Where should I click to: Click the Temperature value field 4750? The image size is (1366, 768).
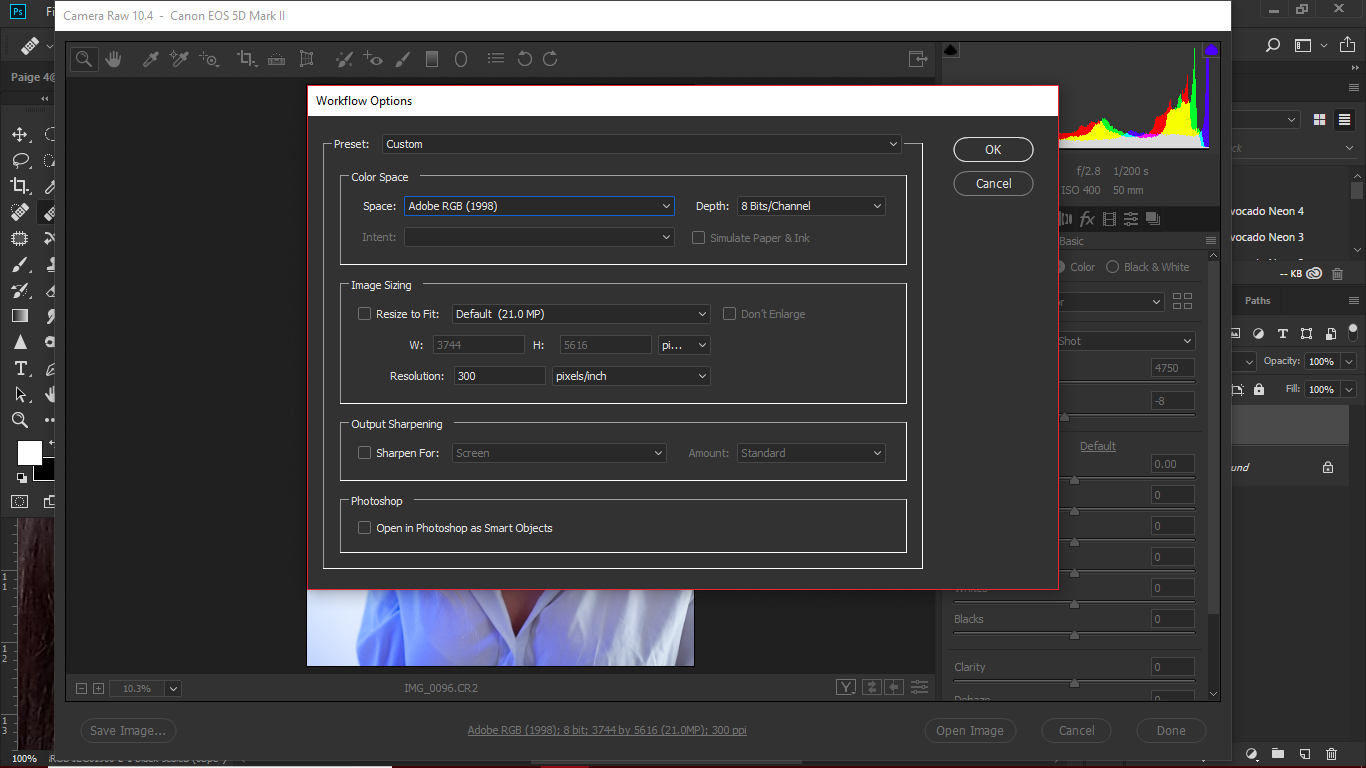tap(1172, 368)
